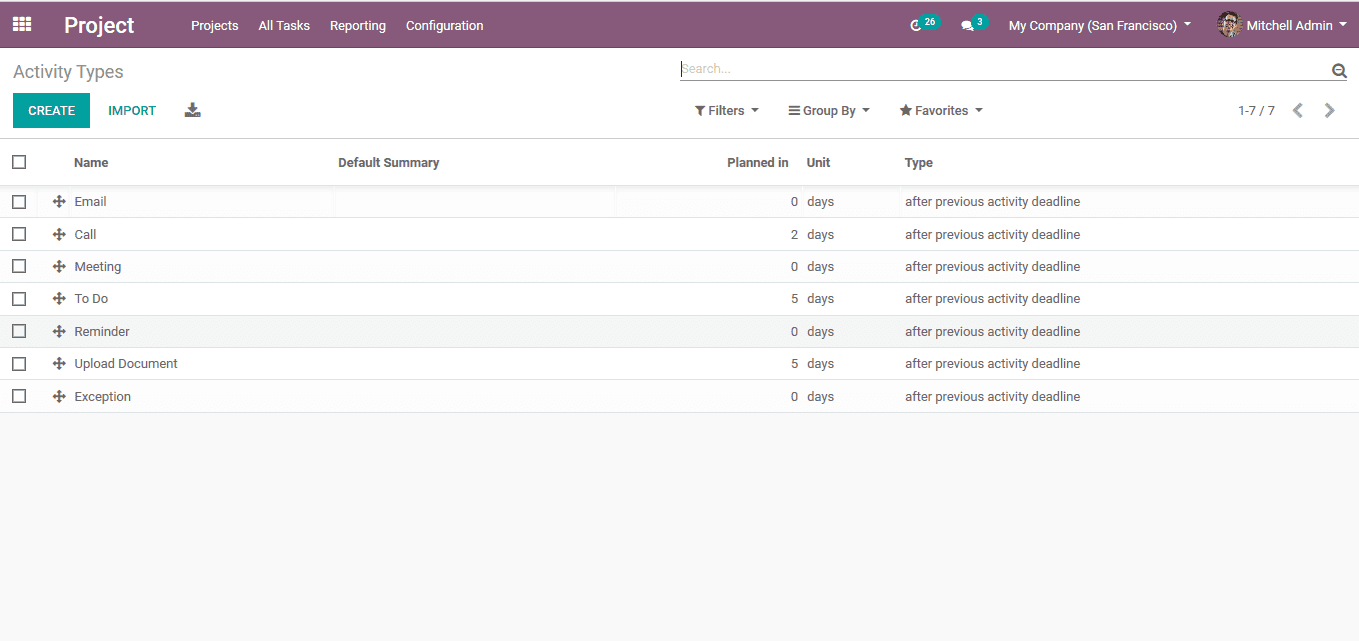
Task: Check the Exception row checkbox
Action: (19, 396)
